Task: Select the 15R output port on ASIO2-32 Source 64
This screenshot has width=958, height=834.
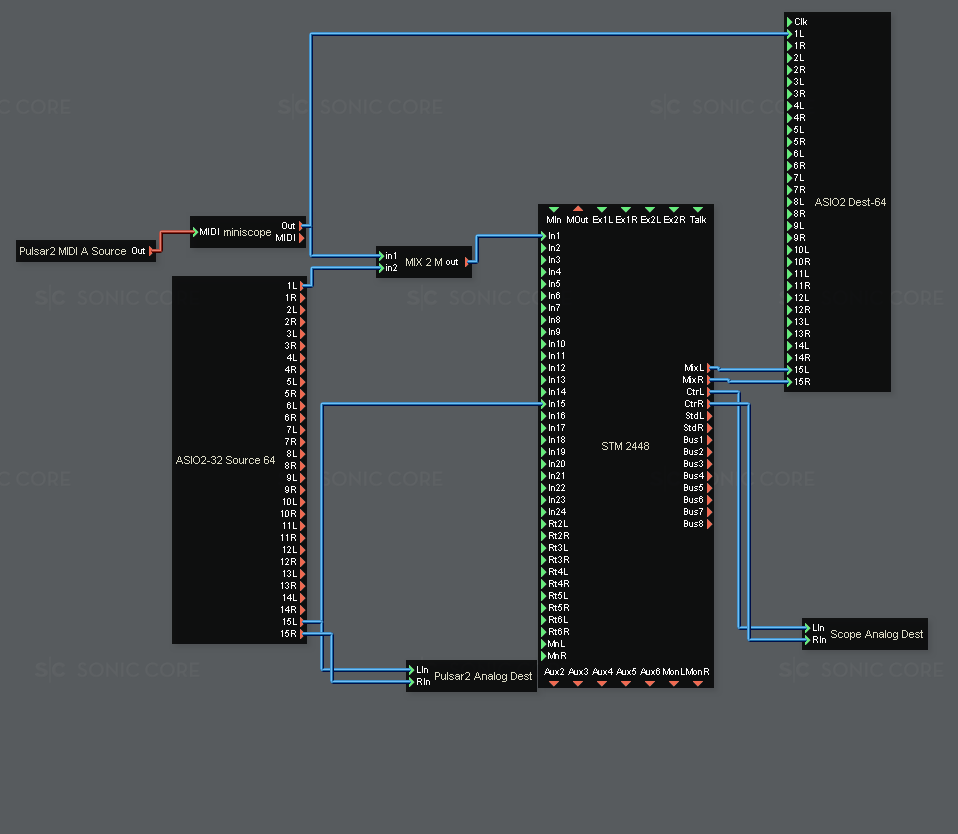Action: [302, 634]
